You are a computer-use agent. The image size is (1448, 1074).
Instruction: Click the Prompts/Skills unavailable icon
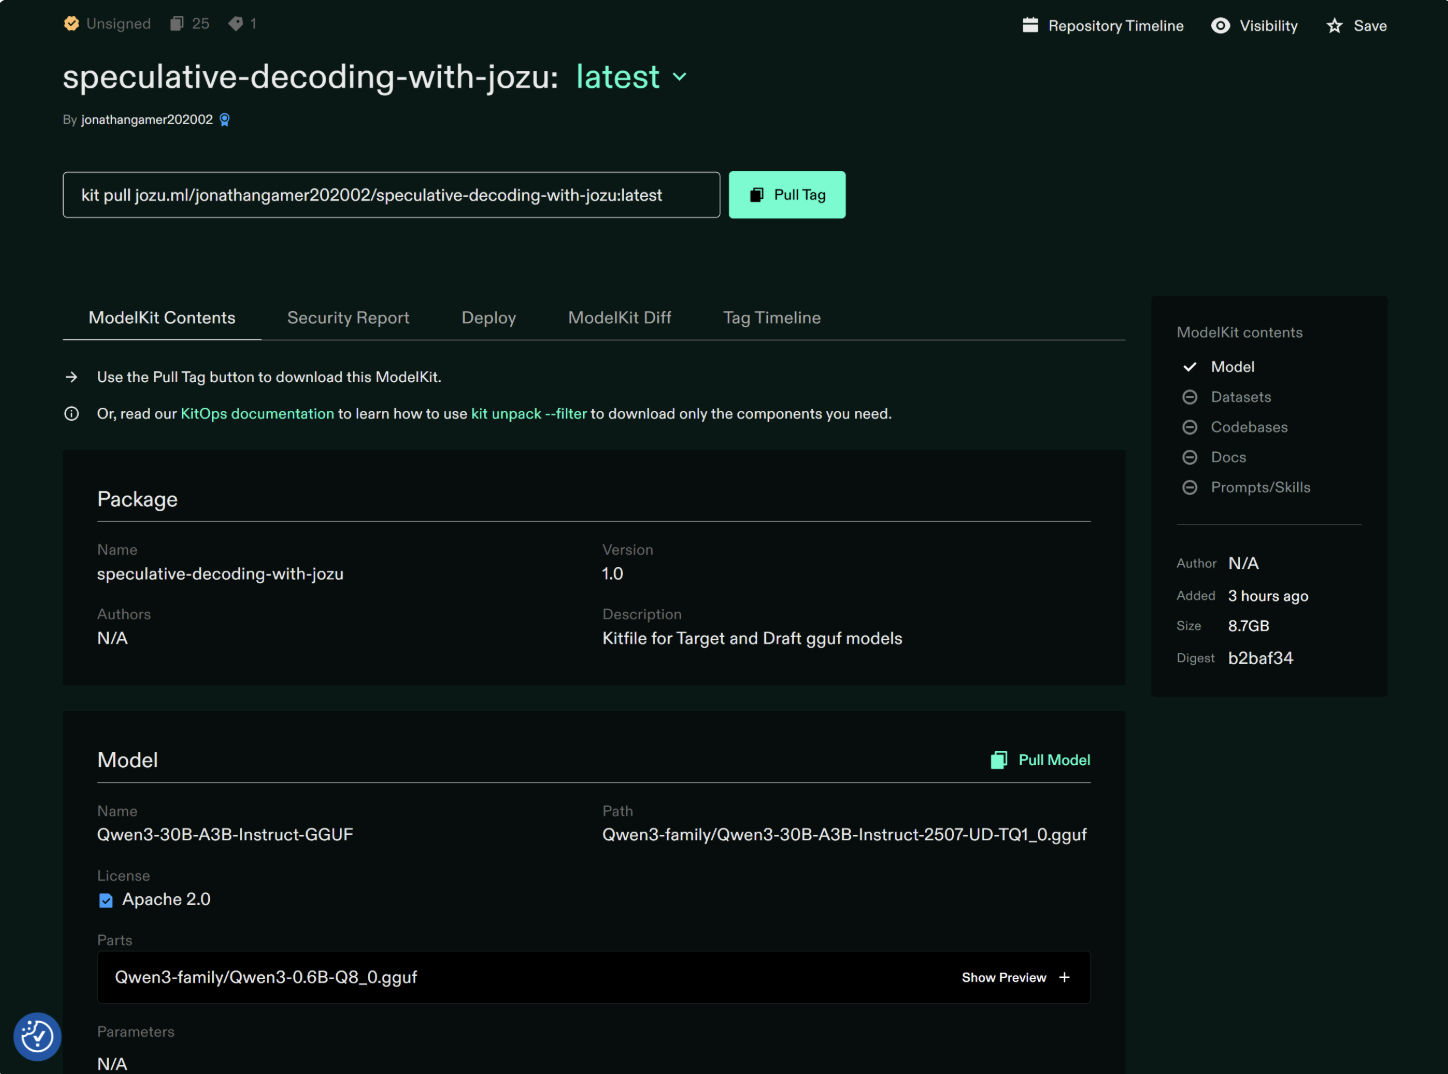coord(1190,487)
